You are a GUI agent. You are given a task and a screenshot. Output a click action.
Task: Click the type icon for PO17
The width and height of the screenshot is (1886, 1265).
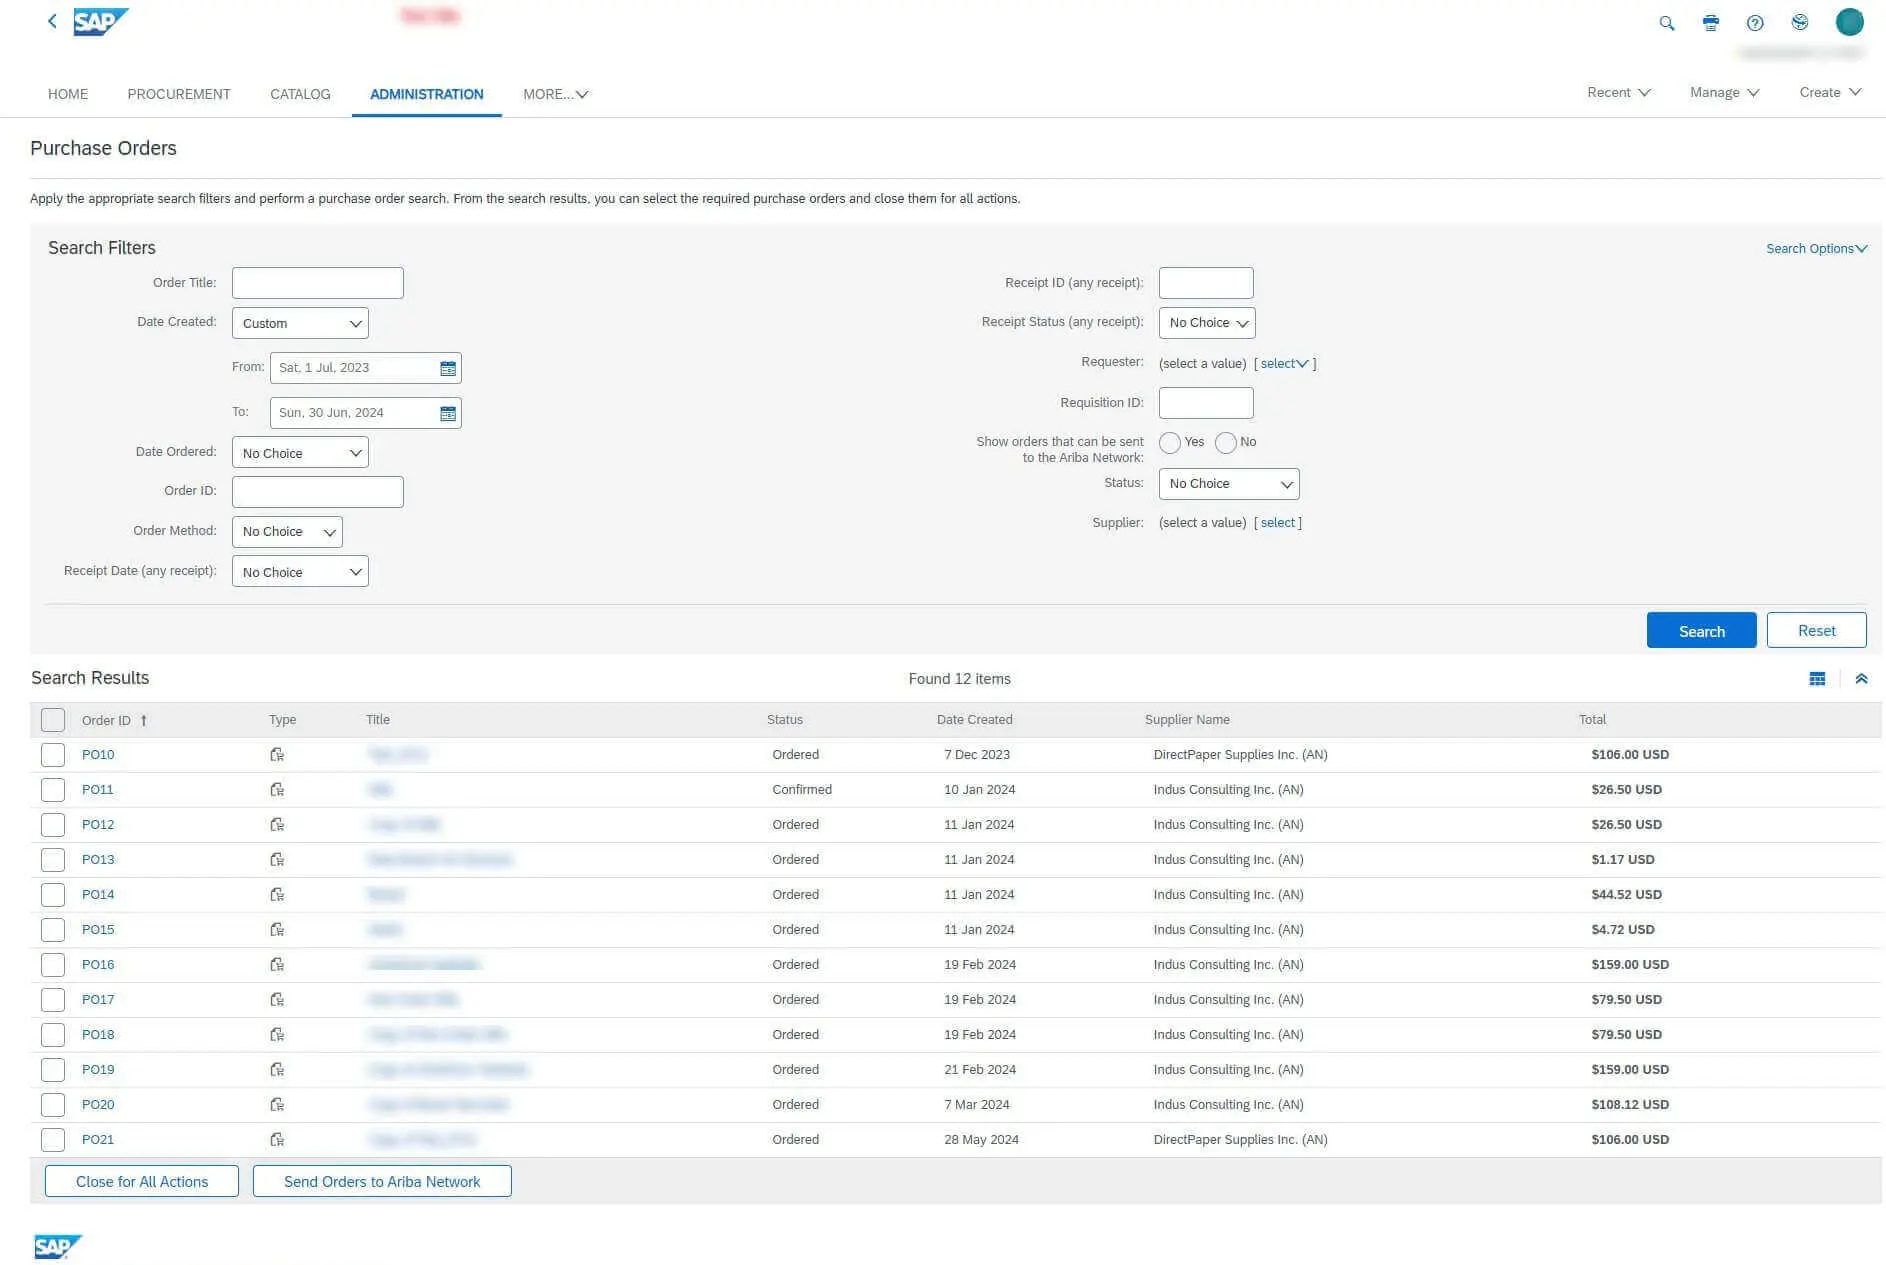click(x=277, y=1000)
